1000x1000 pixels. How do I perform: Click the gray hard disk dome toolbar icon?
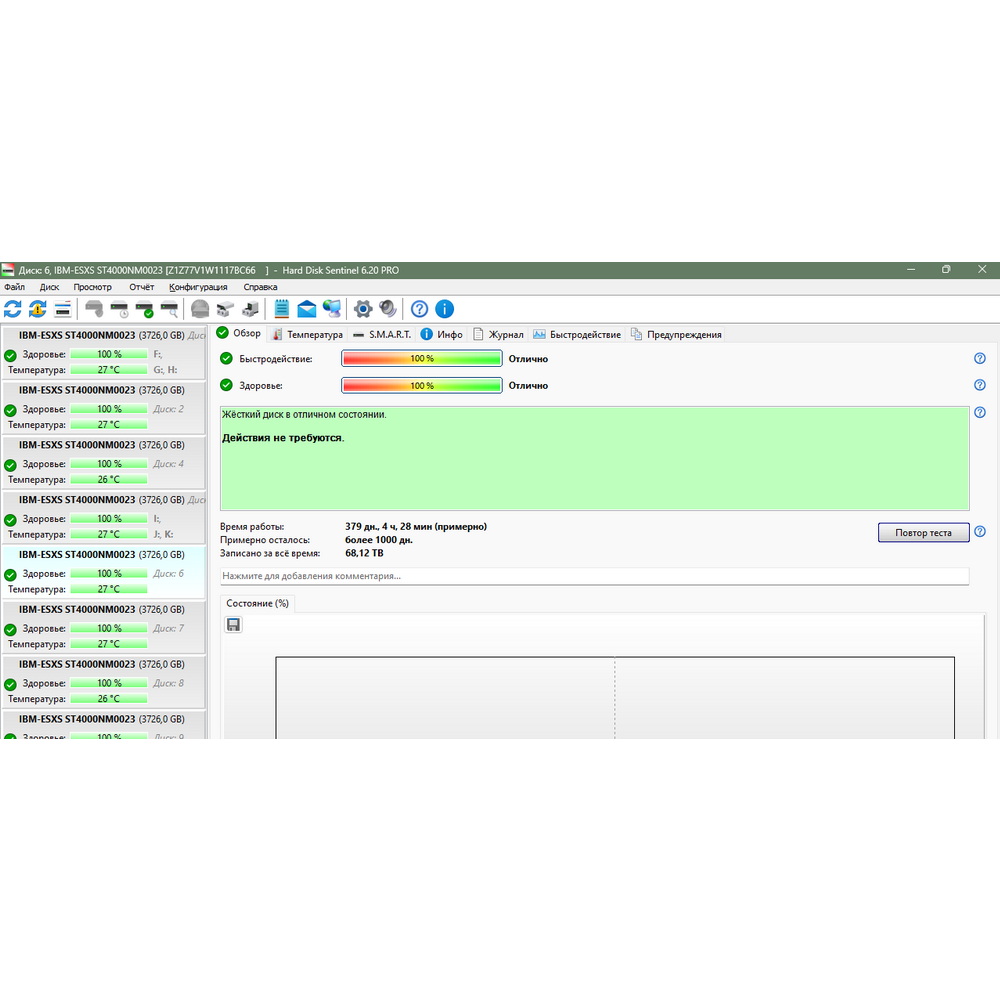pos(200,309)
